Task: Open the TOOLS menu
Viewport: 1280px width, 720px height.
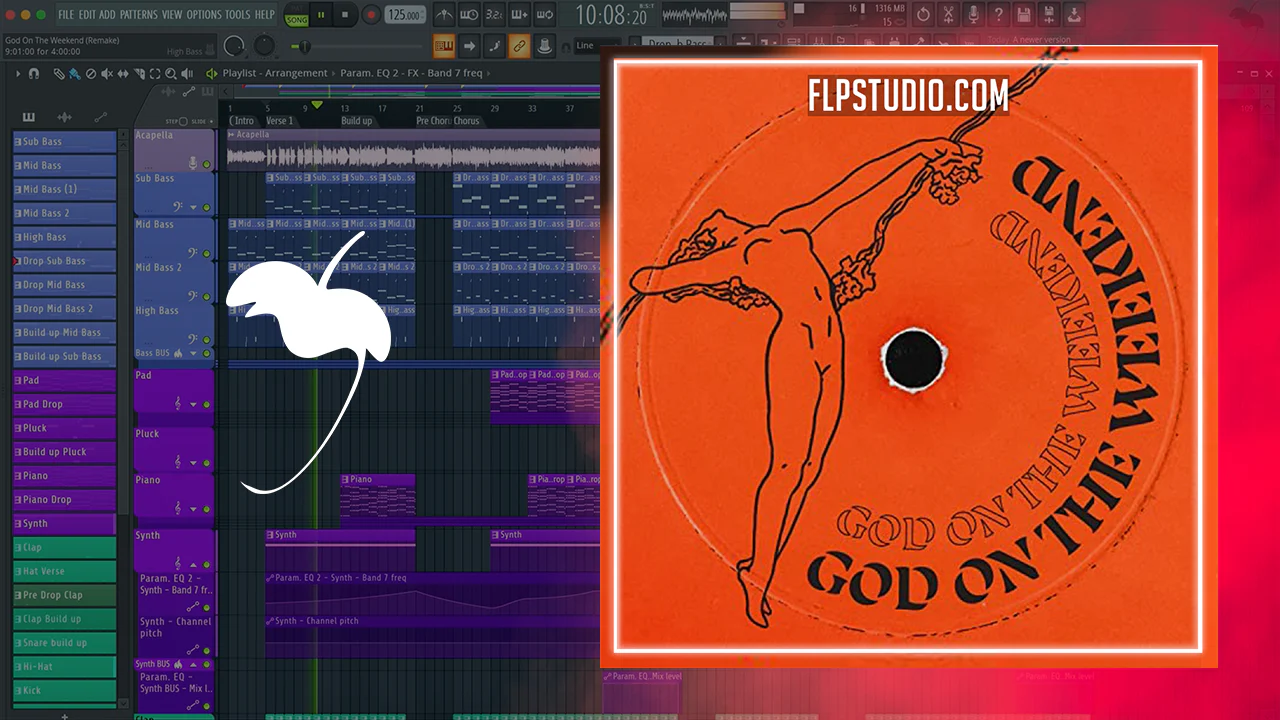Action: pos(238,15)
